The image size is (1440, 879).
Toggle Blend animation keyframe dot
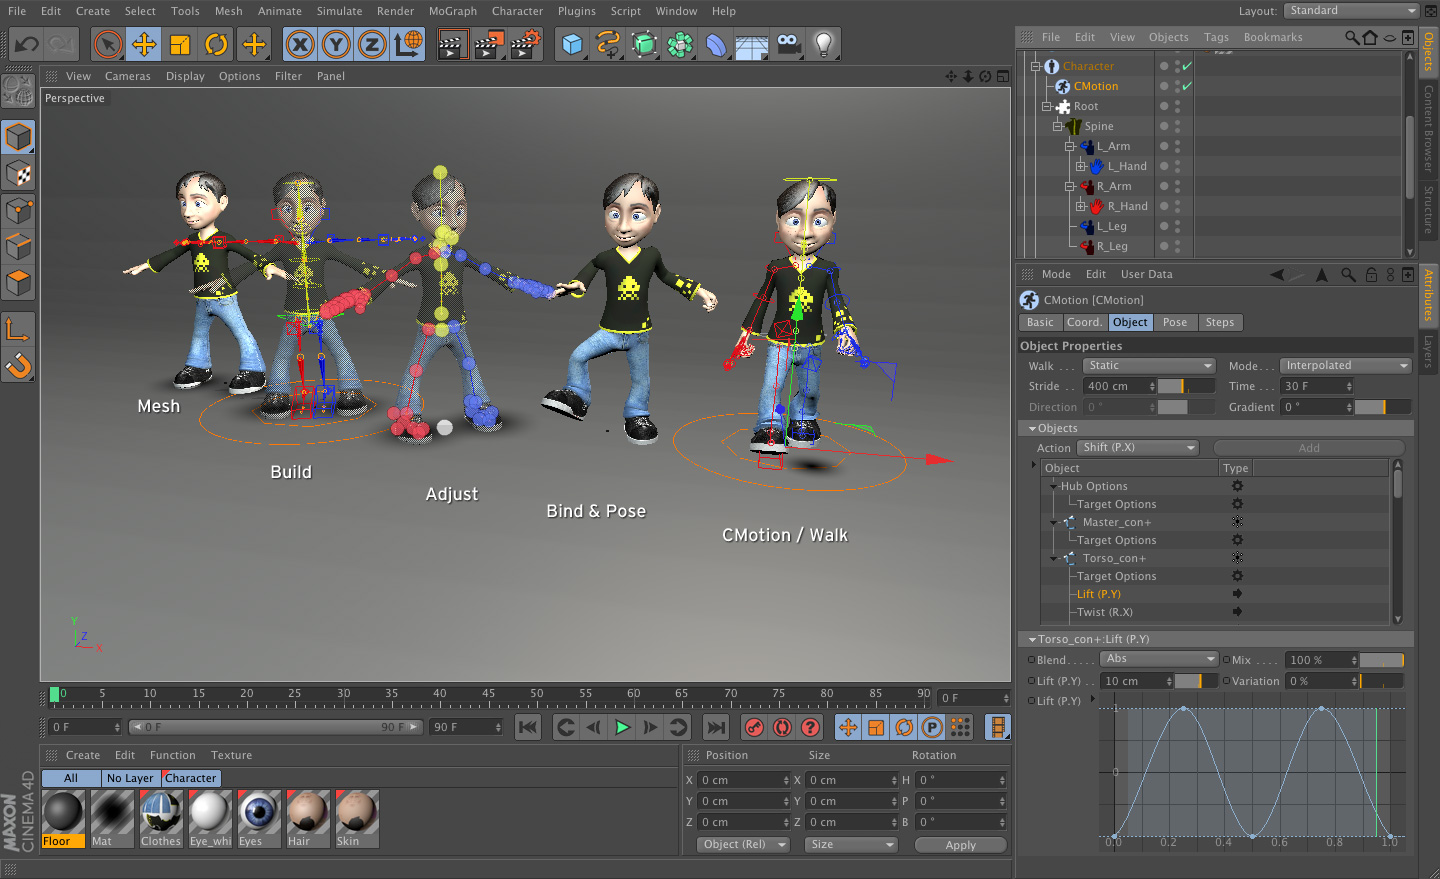[x=1032, y=660]
